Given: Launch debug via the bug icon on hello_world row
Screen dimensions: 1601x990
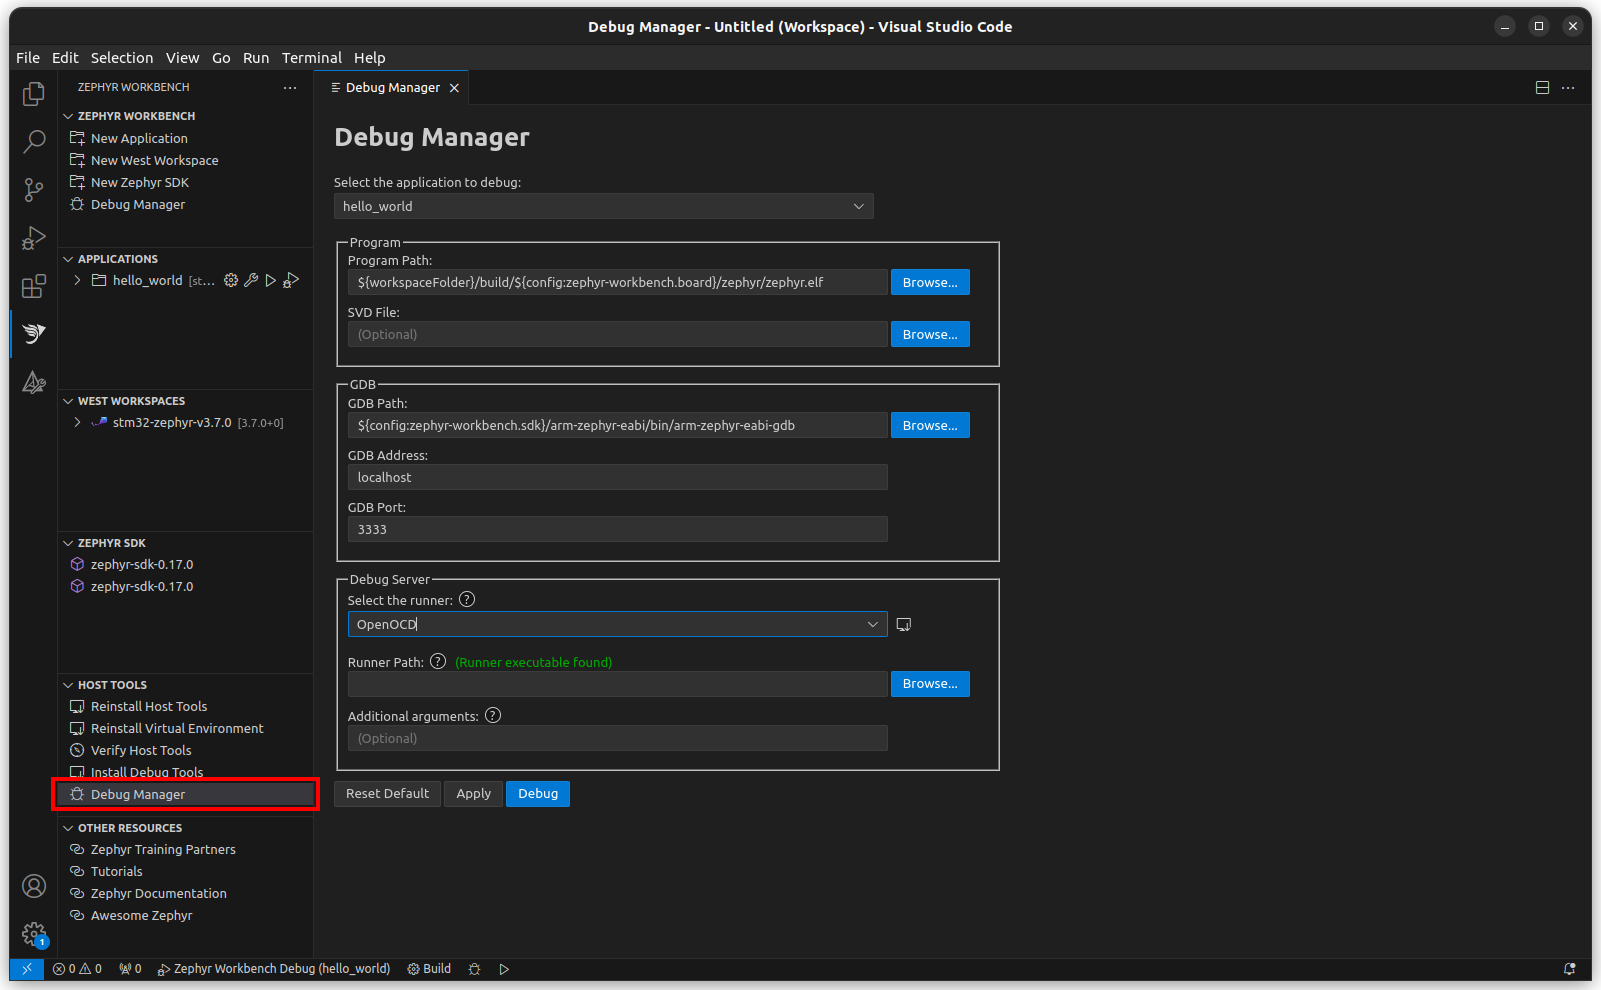Looking at the screenshot, I should pyautogui.click(x=290, y=280).
